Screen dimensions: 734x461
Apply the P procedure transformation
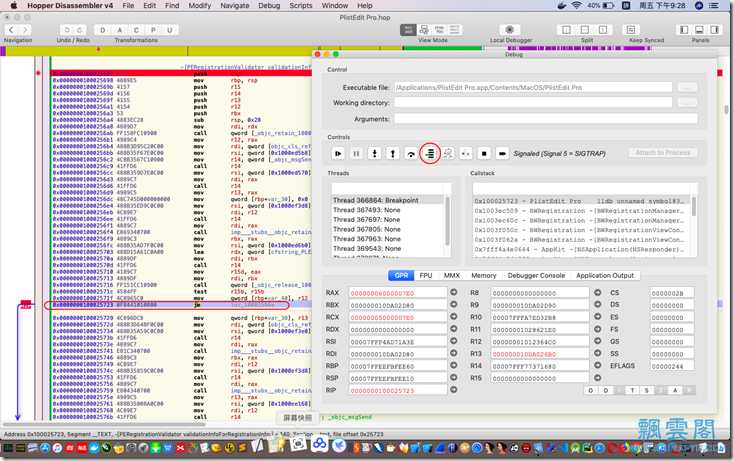pyautogui.click(x=153, y=30)
